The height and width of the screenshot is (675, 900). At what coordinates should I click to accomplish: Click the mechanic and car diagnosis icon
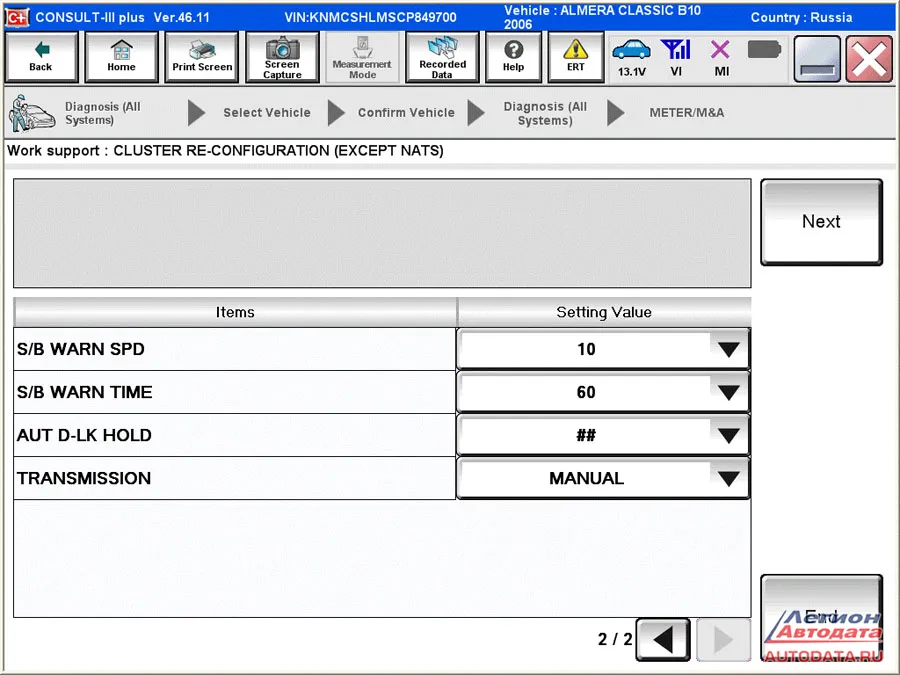click(32, 113)
